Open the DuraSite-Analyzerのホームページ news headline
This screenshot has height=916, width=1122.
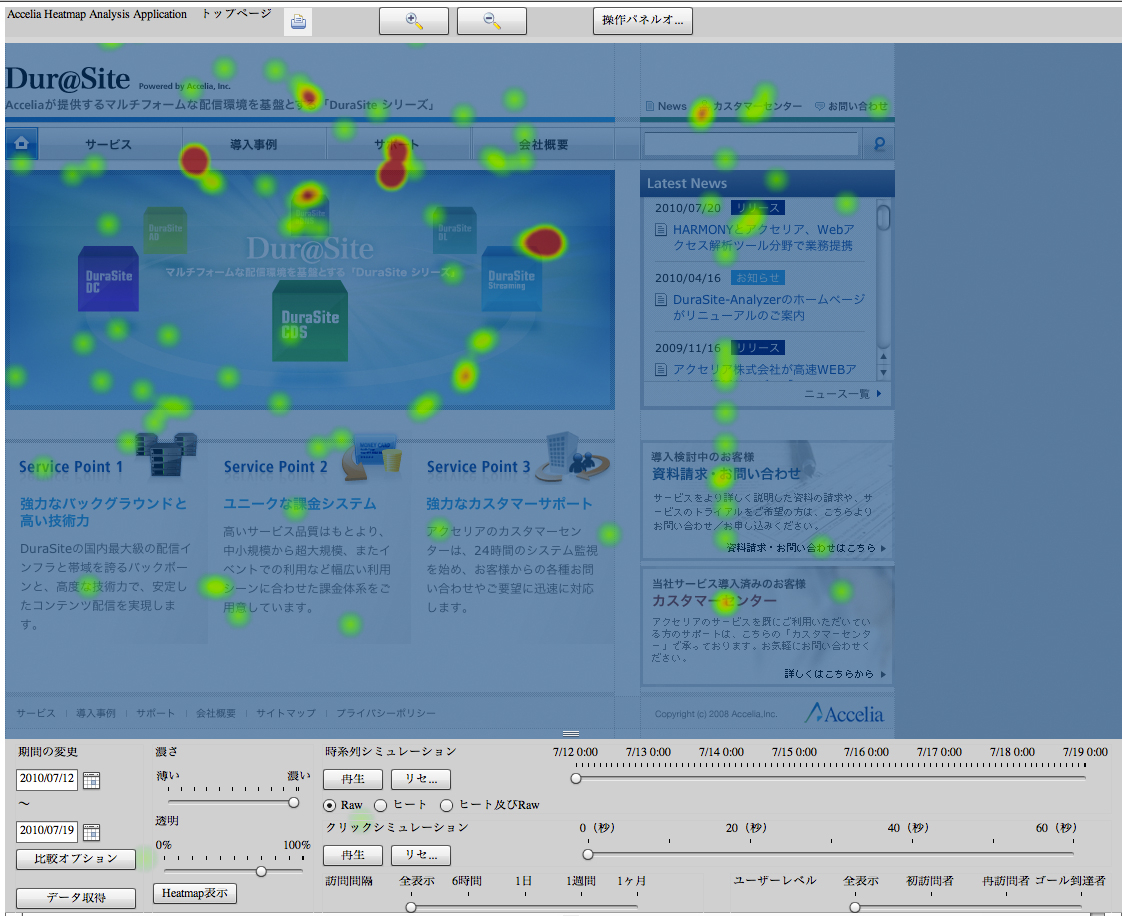click(x=769, y=307)
